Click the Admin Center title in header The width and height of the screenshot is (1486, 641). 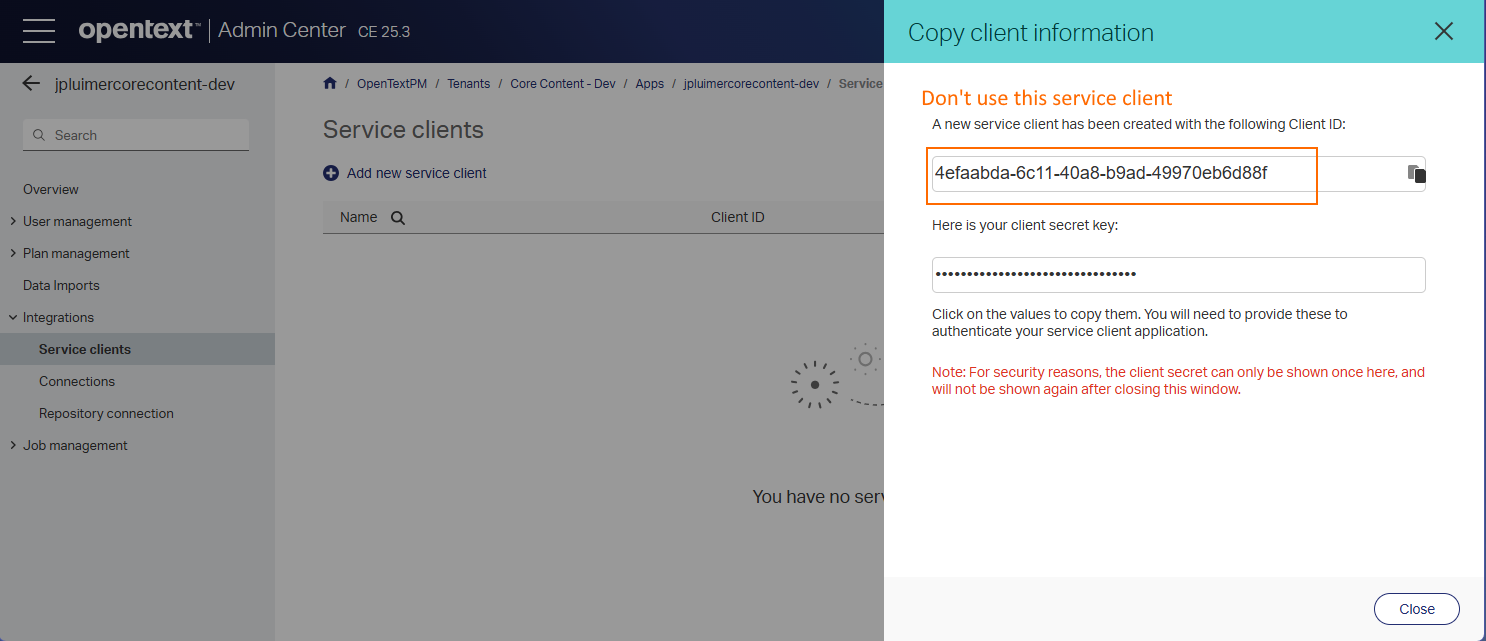[x=282, y=31]
